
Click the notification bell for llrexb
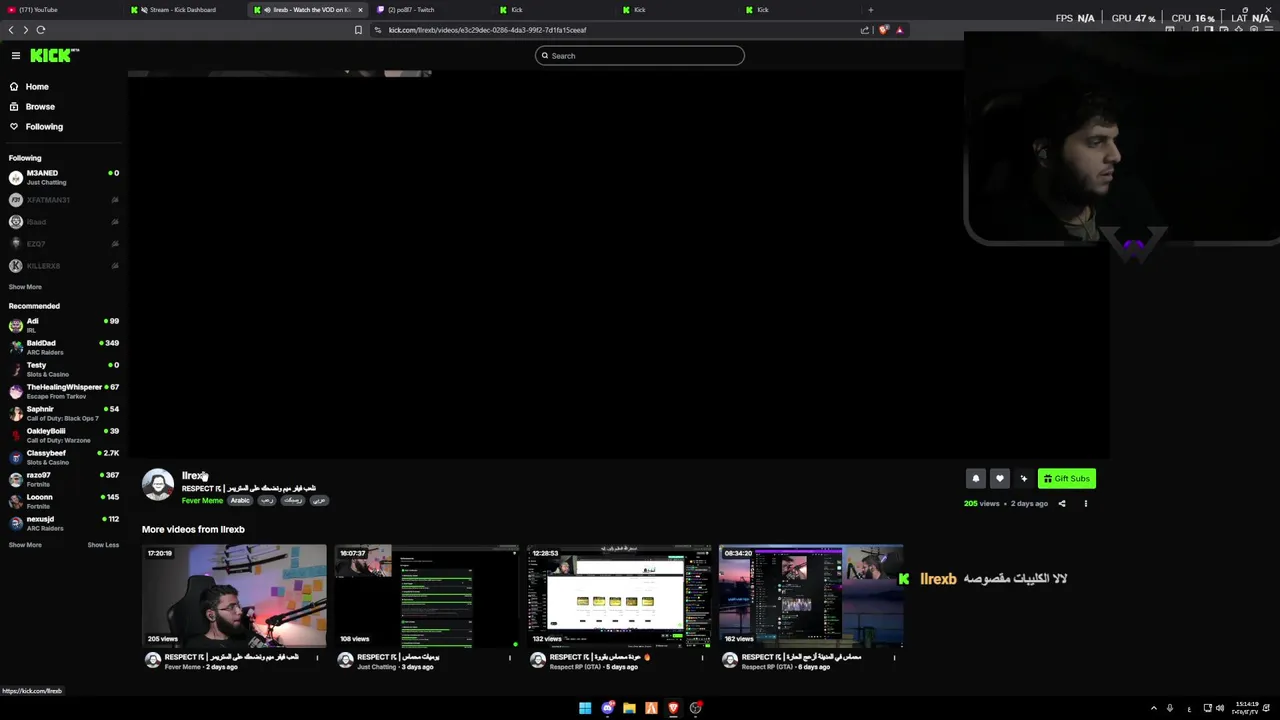point(976,479)
